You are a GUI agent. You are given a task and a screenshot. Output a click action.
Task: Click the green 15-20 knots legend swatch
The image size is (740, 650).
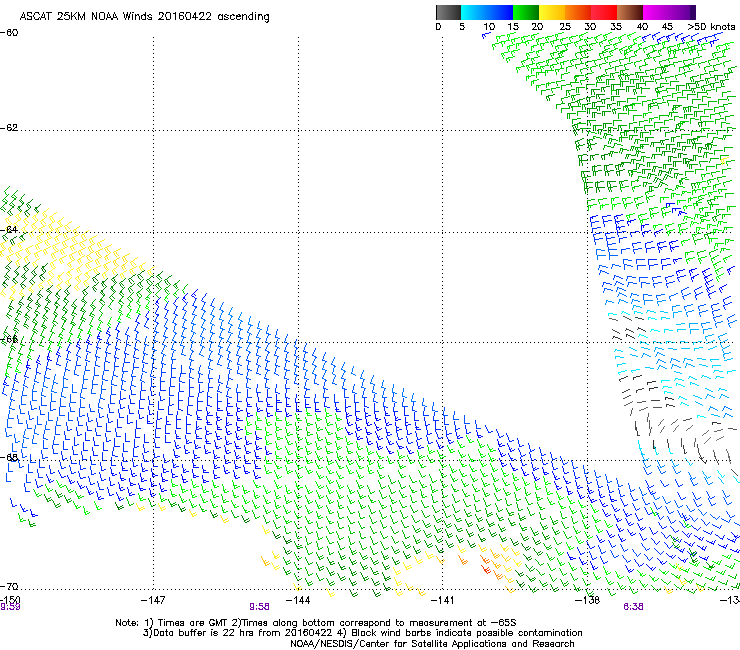pyautogui.click(x=526, y=12)
